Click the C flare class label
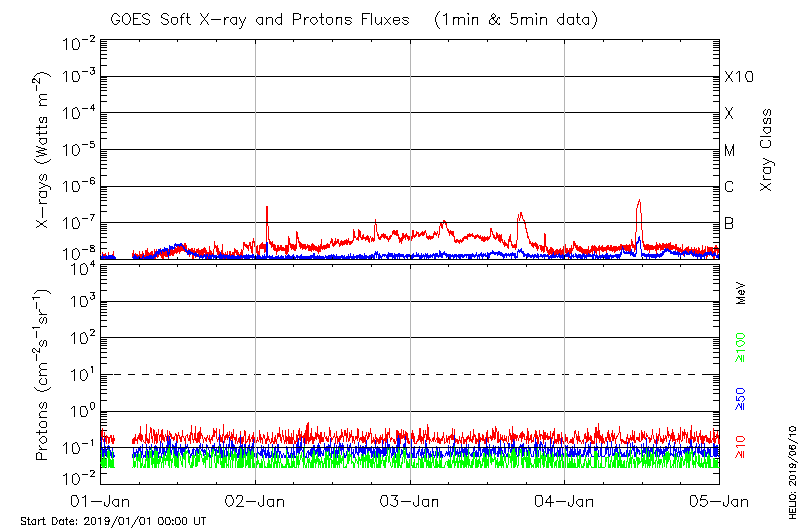 tap(729, 187)
